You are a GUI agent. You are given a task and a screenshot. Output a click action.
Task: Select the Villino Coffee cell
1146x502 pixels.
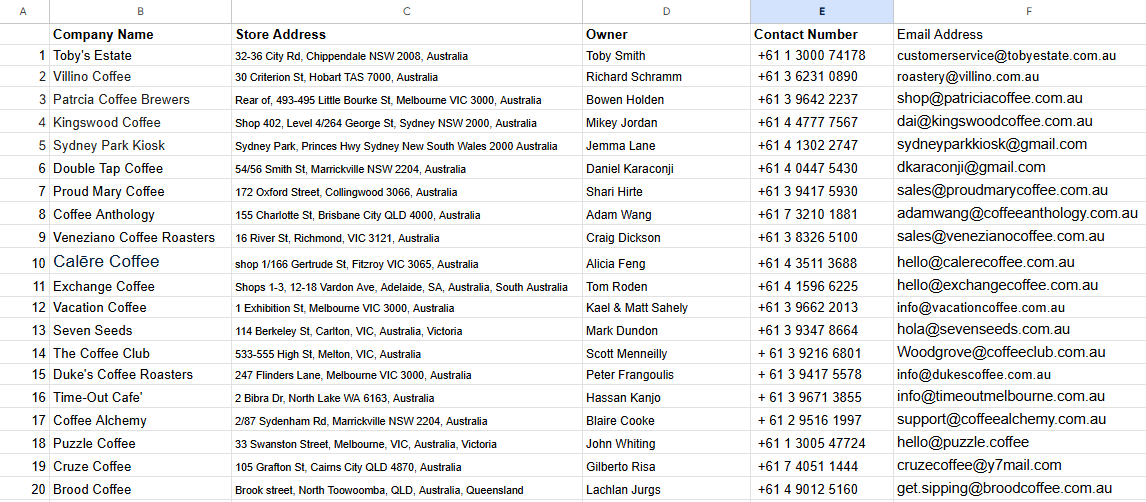pyautogui.click(x=140, y=77)
